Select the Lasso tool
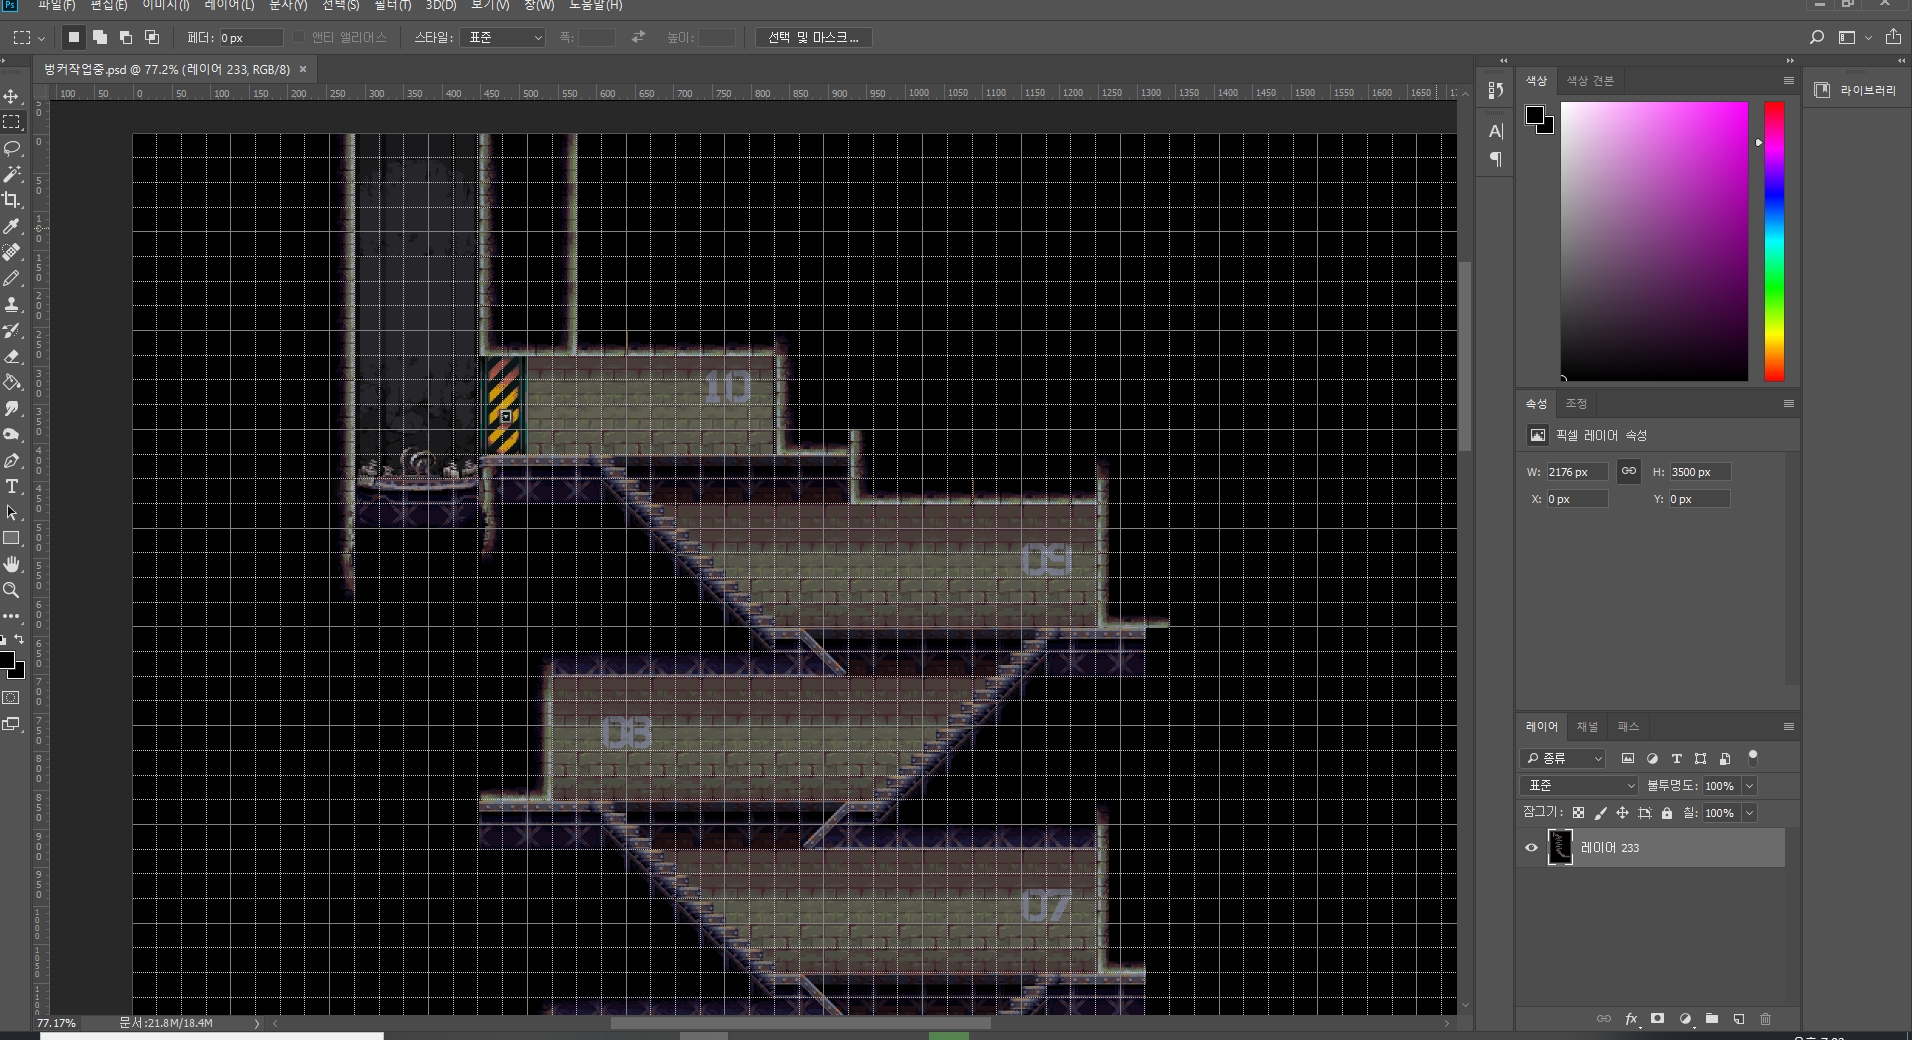This screenshot has width=1912, height=1040. [x=12, y=148]
